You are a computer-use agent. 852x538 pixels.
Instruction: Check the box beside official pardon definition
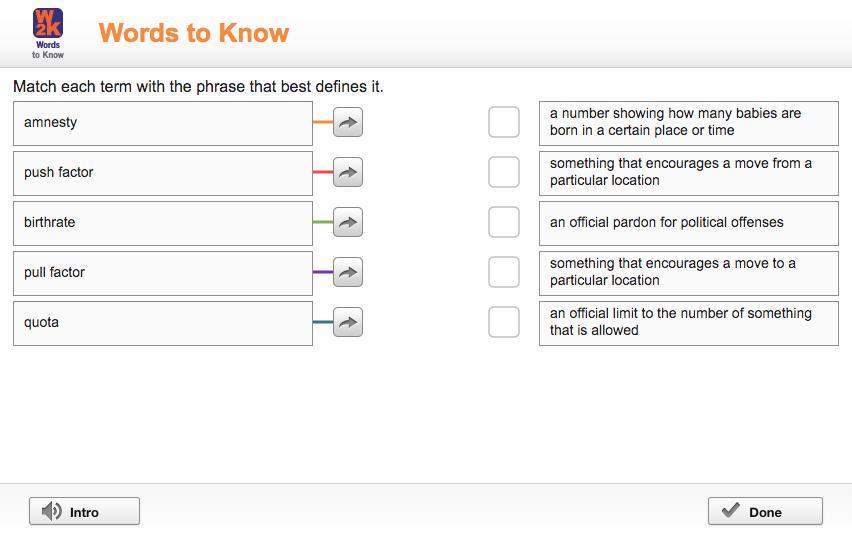click(504, 222)
